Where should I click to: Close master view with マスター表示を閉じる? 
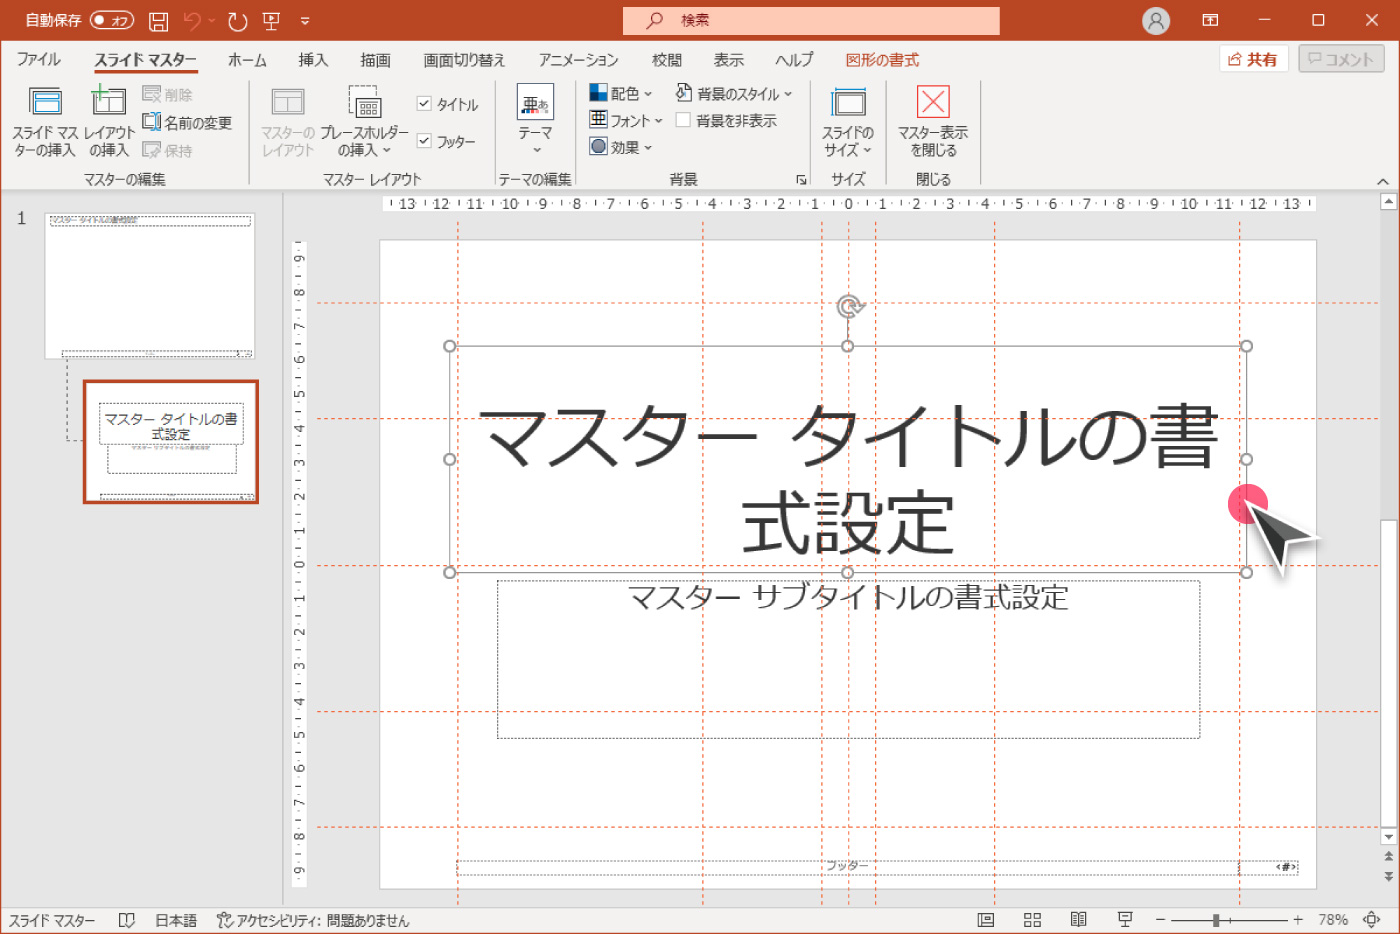coord(933,122)
